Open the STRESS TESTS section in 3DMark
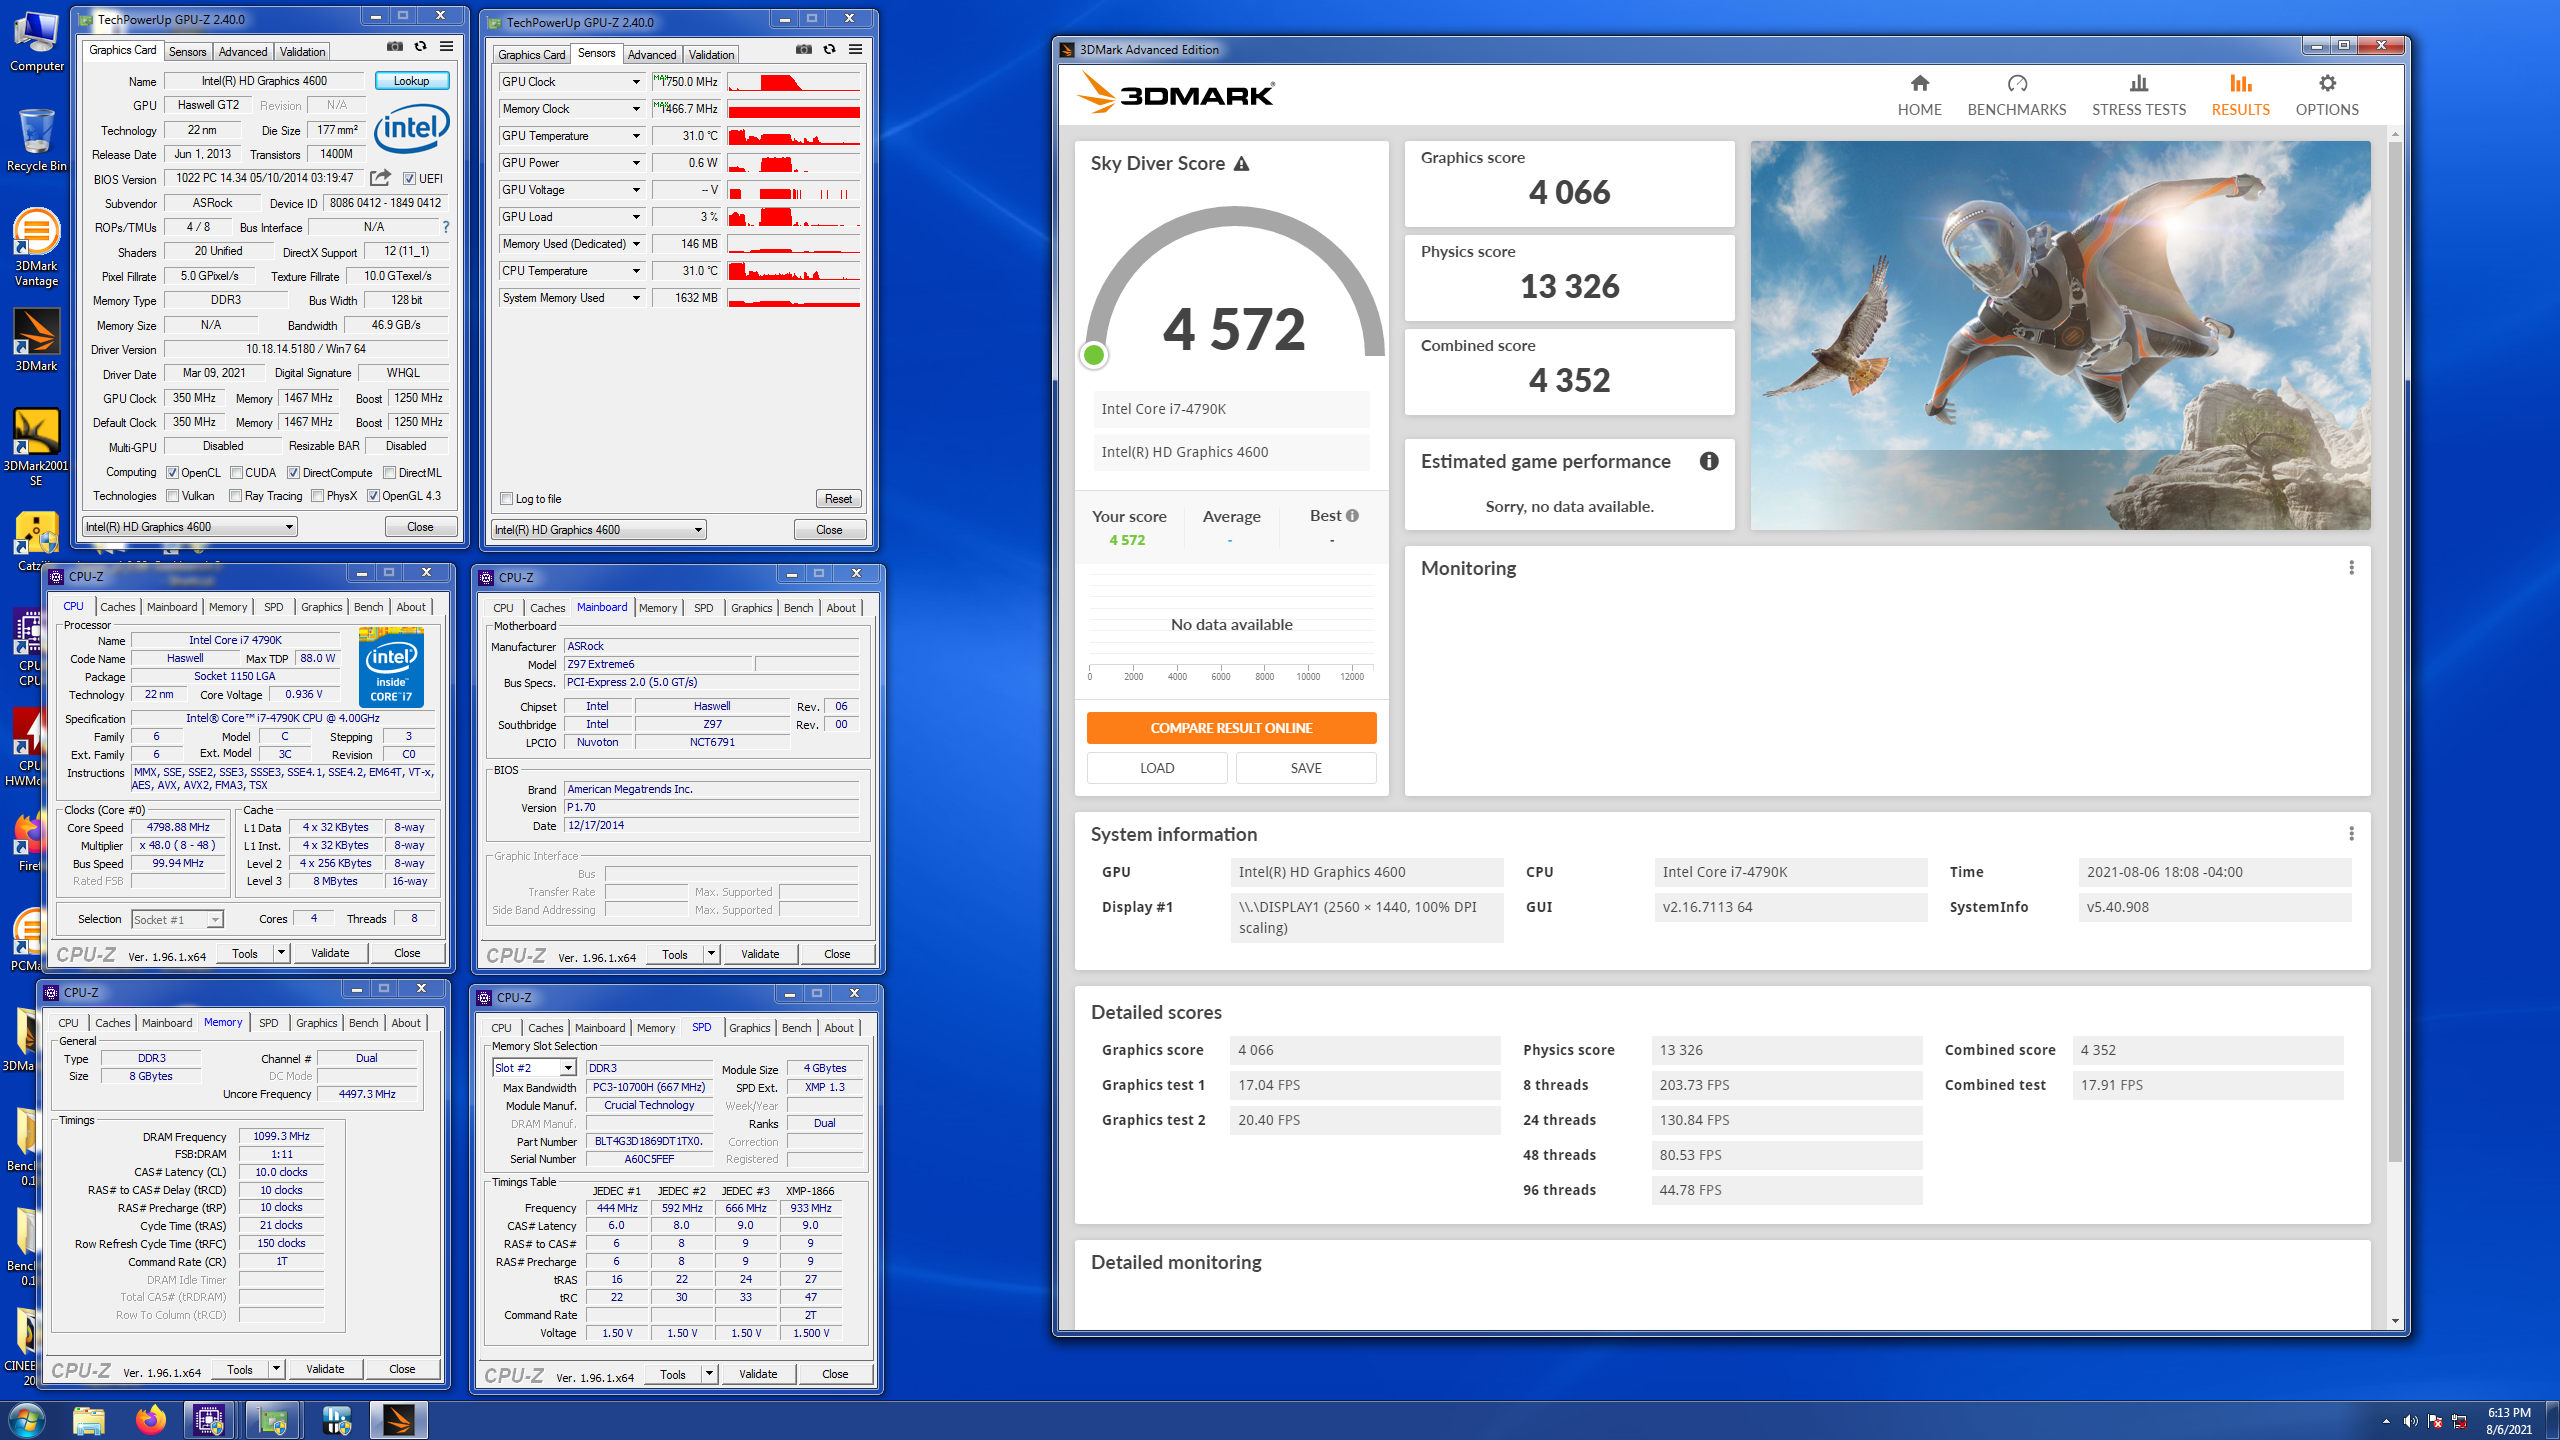 pos(2139,96)
